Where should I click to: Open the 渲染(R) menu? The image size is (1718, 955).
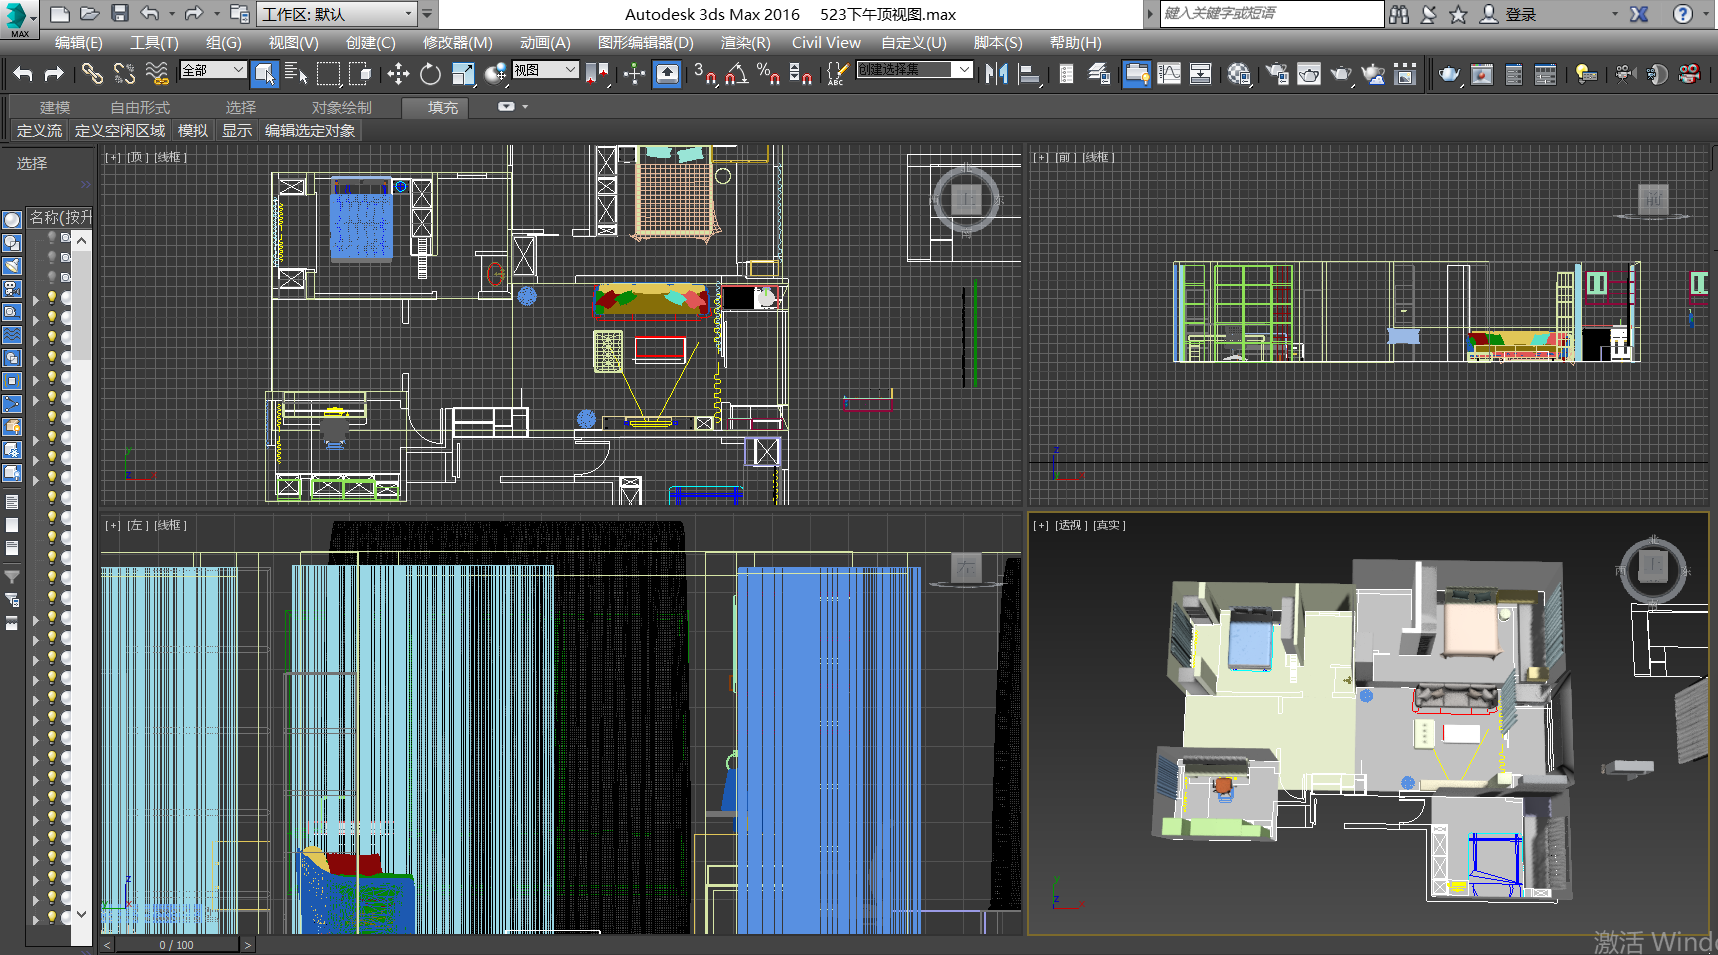pyautogui.click(x=745, y=42)
